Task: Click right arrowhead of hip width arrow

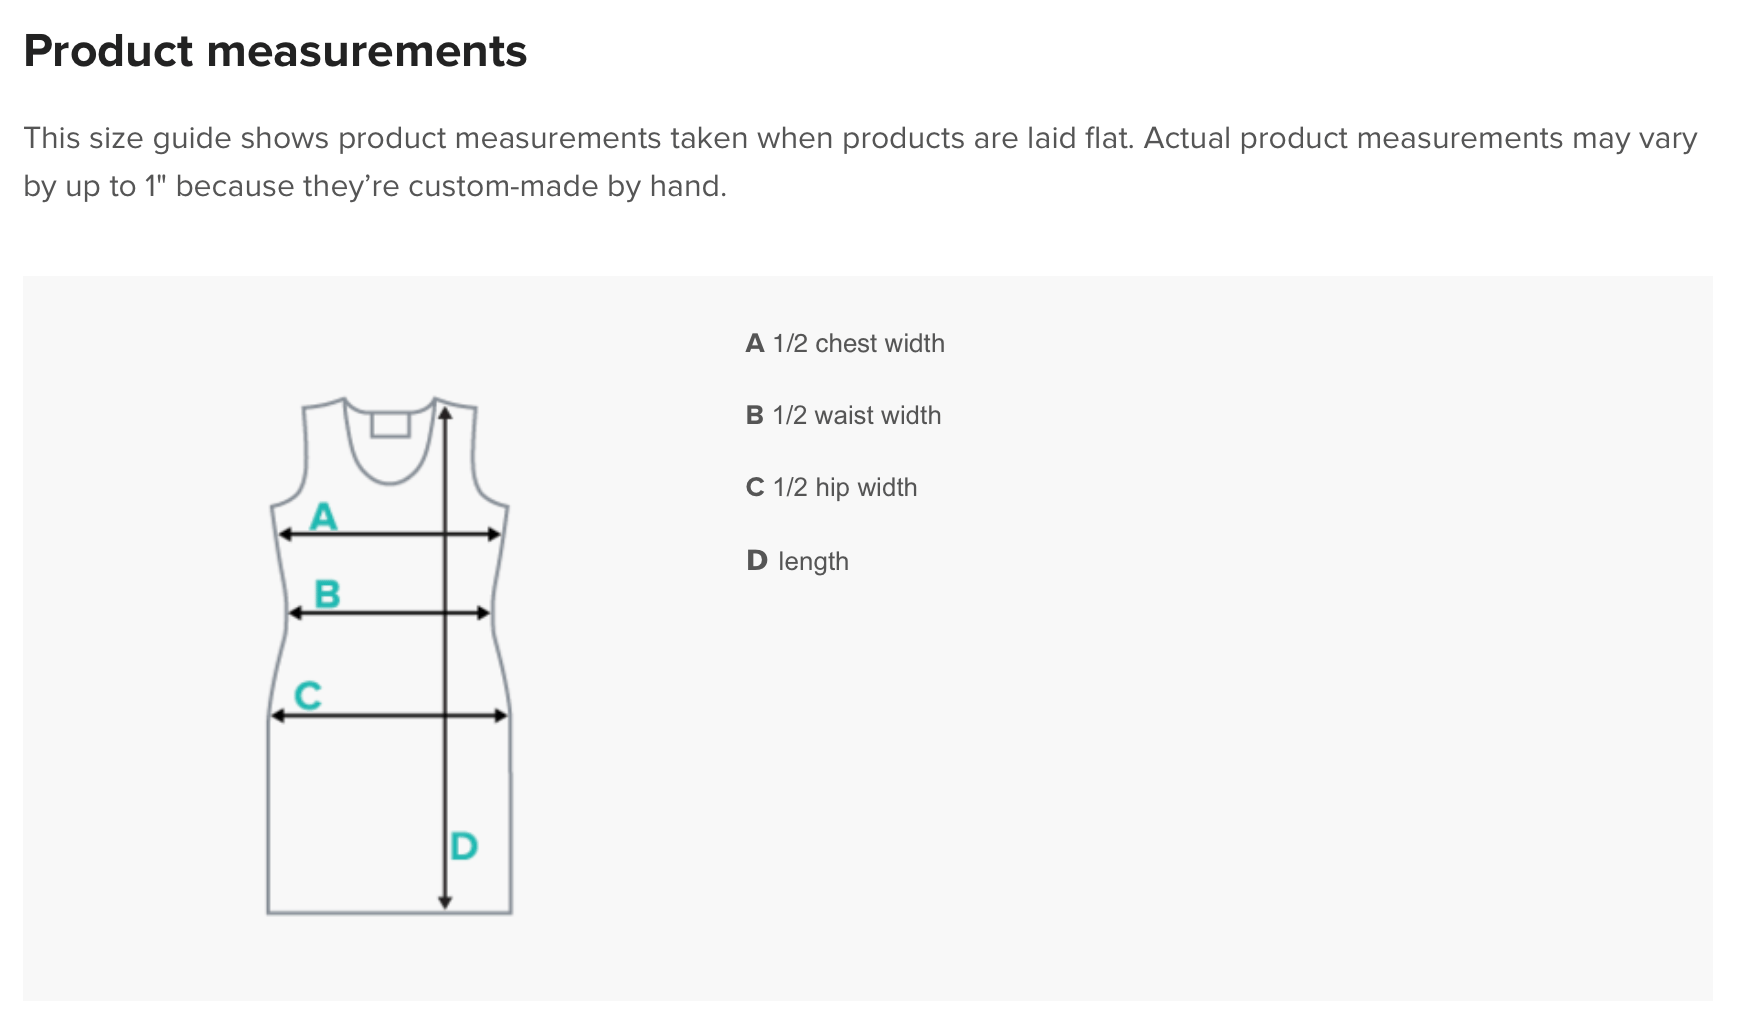Action: coord(502,716)
